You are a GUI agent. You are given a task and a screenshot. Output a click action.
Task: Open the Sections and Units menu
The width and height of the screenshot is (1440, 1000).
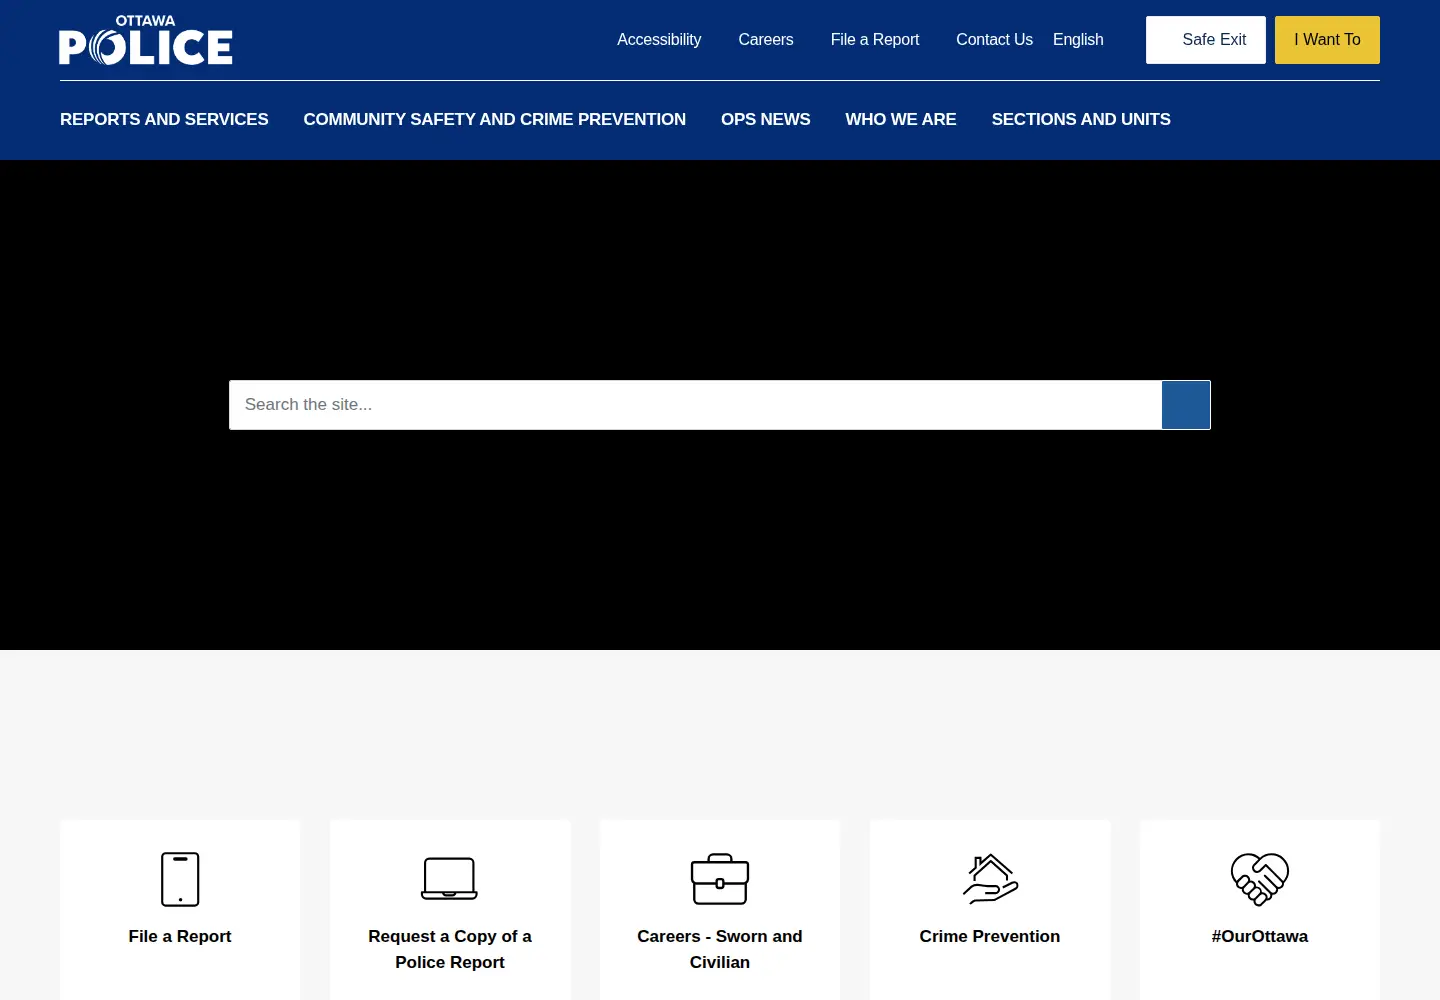tap(1081, 119)
